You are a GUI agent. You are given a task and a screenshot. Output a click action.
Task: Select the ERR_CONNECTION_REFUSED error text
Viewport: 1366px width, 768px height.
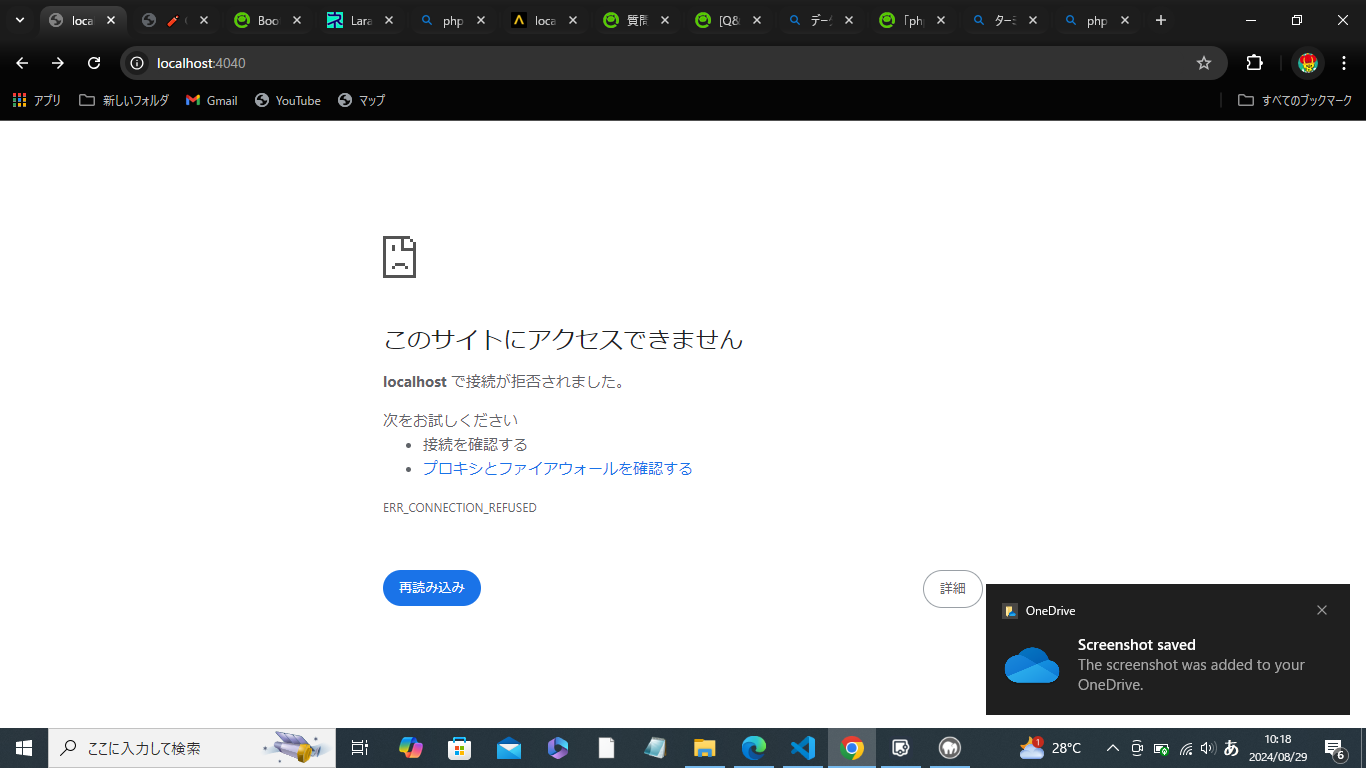point(460,508)
